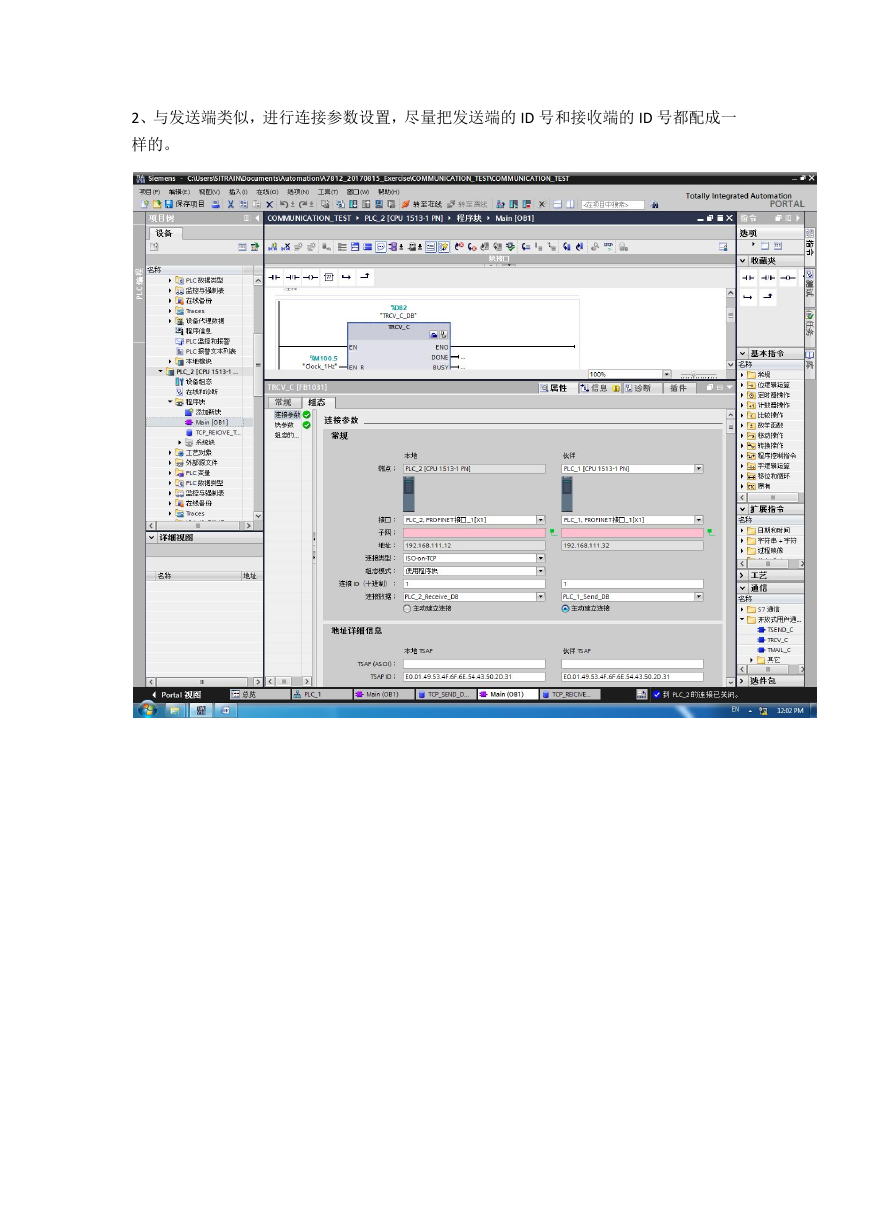The height and width of the screenshot is (1228, 869).
Task: Open the 组态模式 dropdown
Action: coord(541,571)
